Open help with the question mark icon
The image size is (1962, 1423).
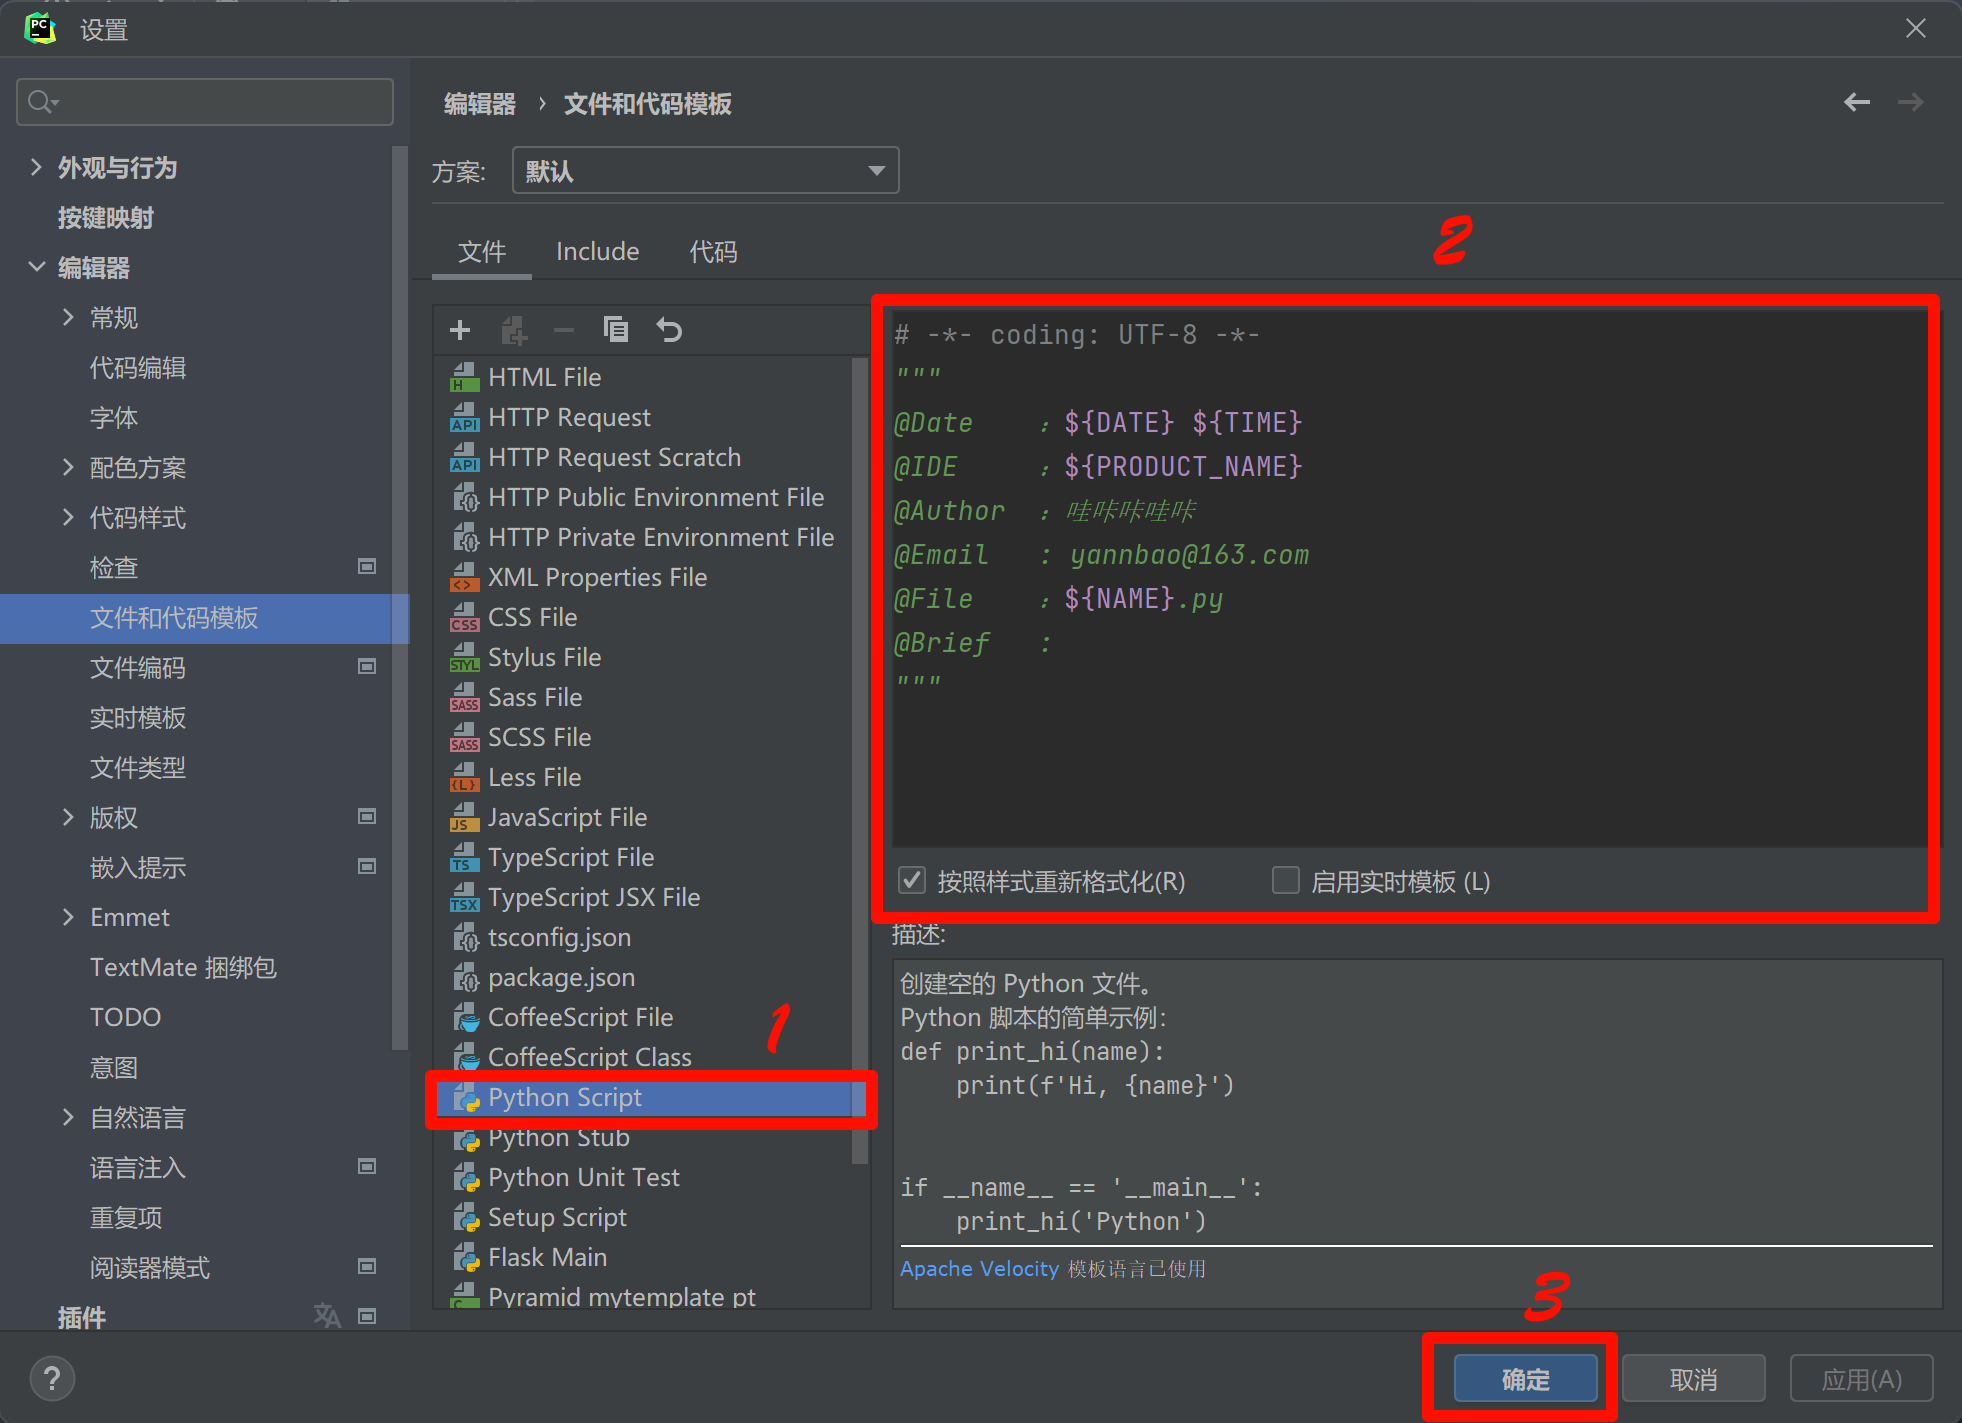click(x=52, y=1378)
